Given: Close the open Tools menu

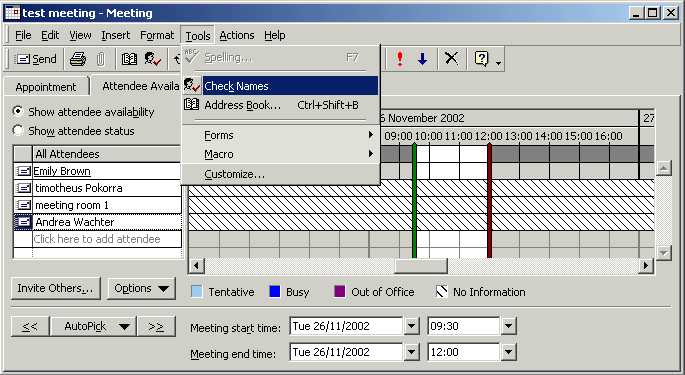Looking at the screenshot, I should [197, 35].
